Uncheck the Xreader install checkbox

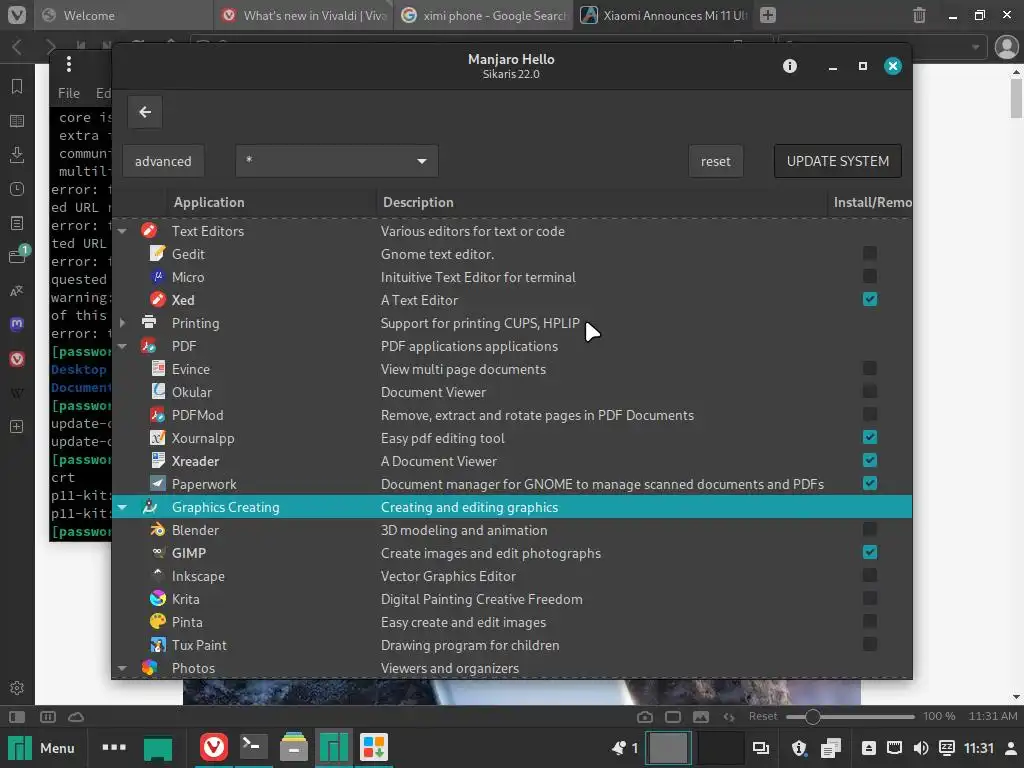[869, 460]
